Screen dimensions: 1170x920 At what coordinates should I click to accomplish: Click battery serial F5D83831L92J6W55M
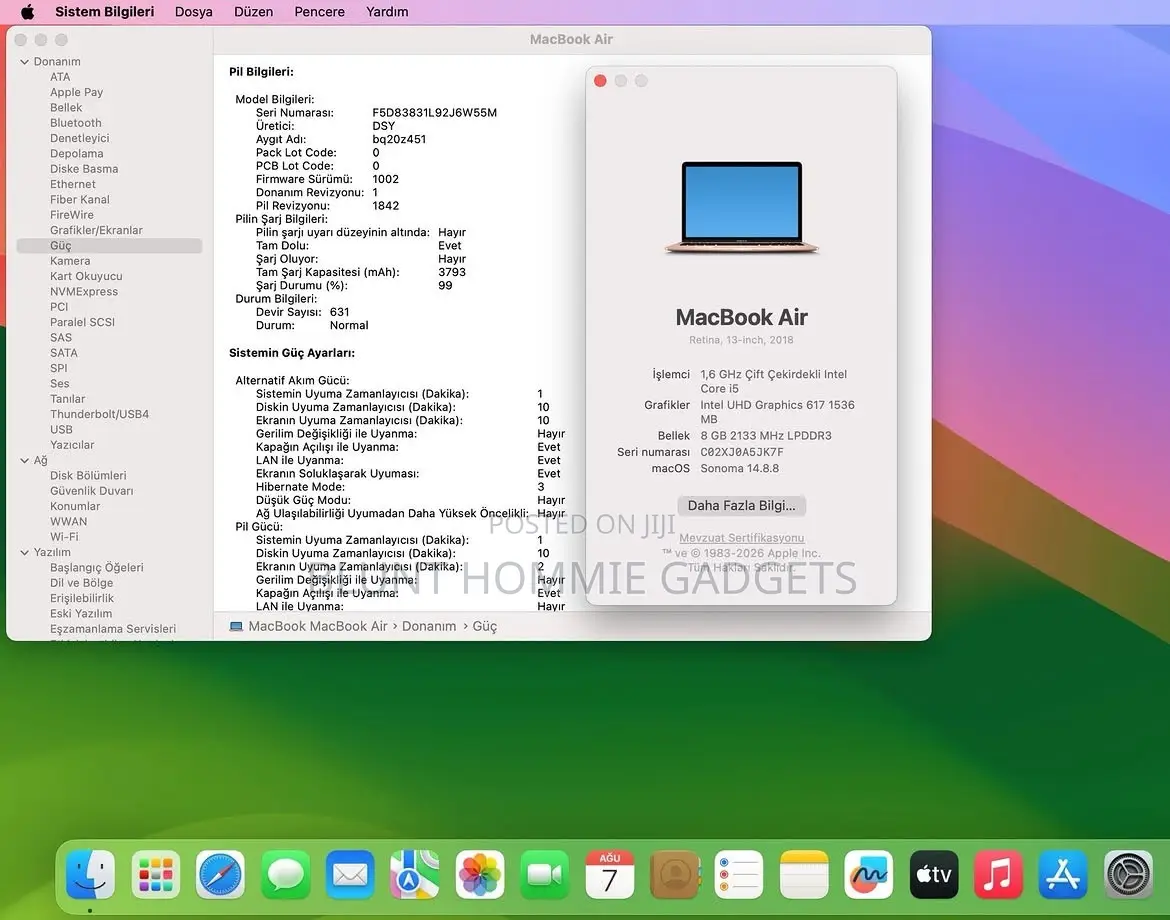click(434, 113)
